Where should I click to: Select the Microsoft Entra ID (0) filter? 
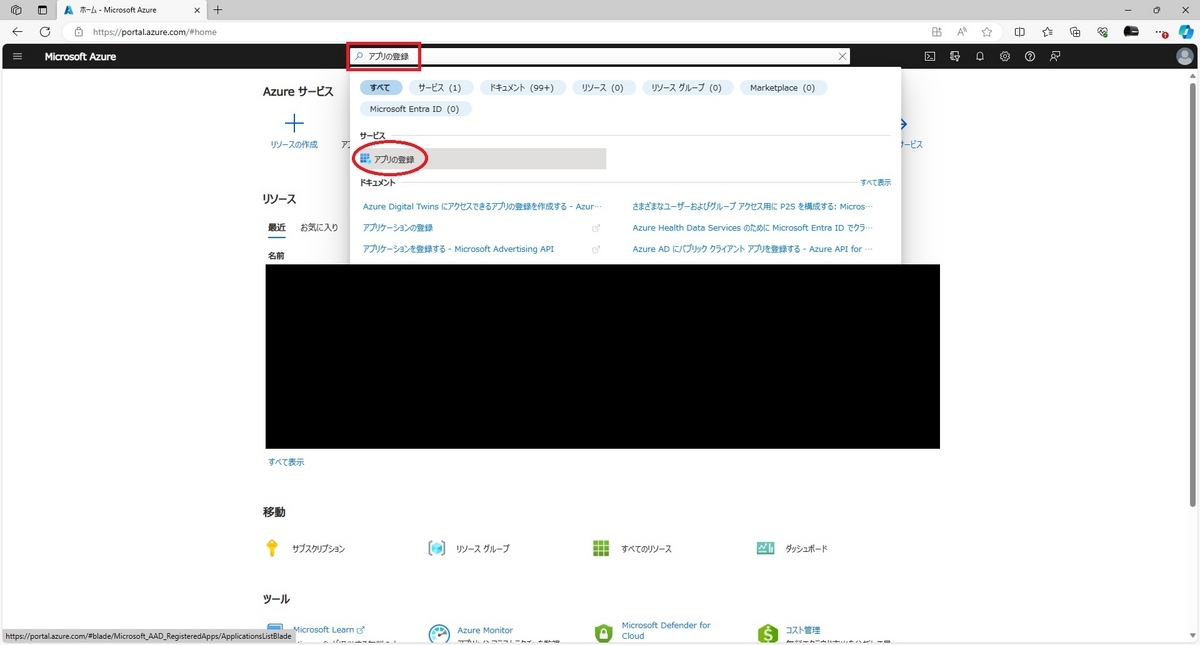tap(413, 108)
